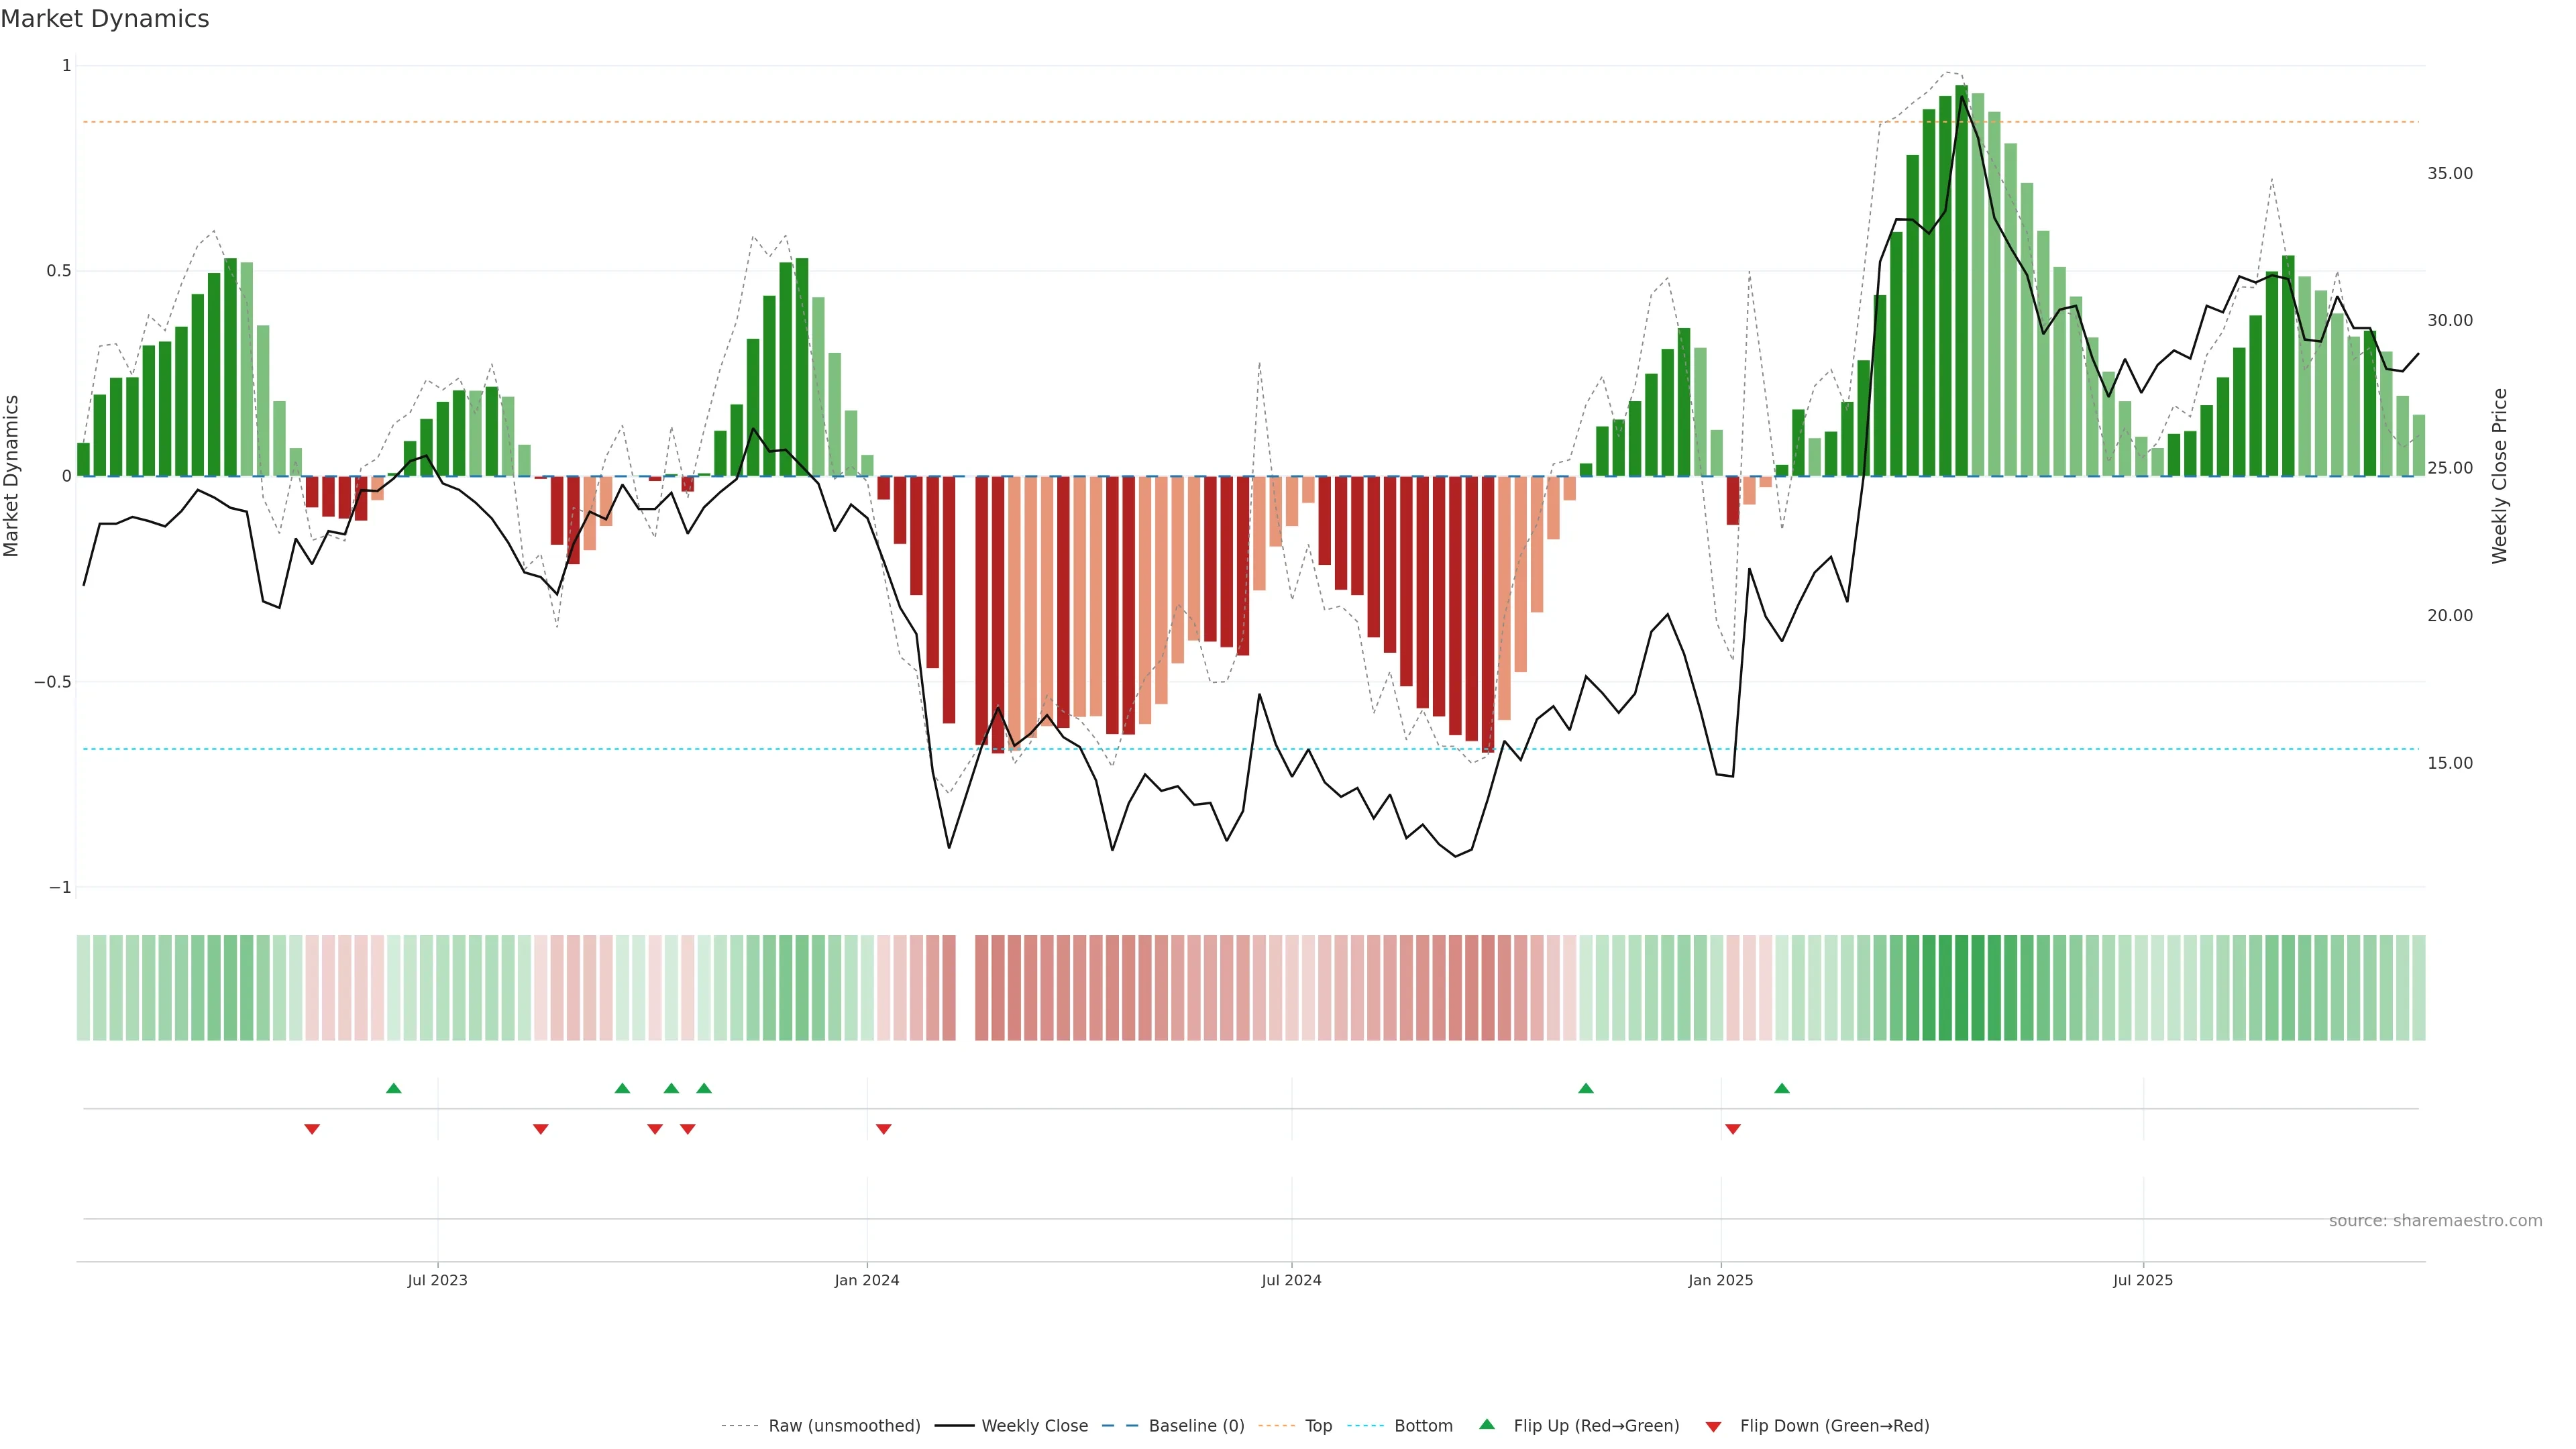Click the Weekly Close Price axis title
The width and height of the screenshot is (2576, 1449).
(x=2500, y=476)
